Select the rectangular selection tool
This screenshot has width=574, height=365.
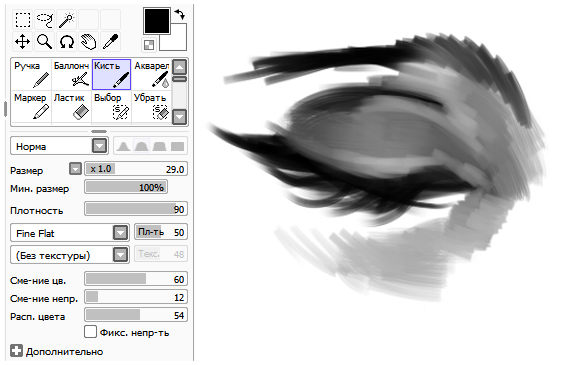pos(23,19)
